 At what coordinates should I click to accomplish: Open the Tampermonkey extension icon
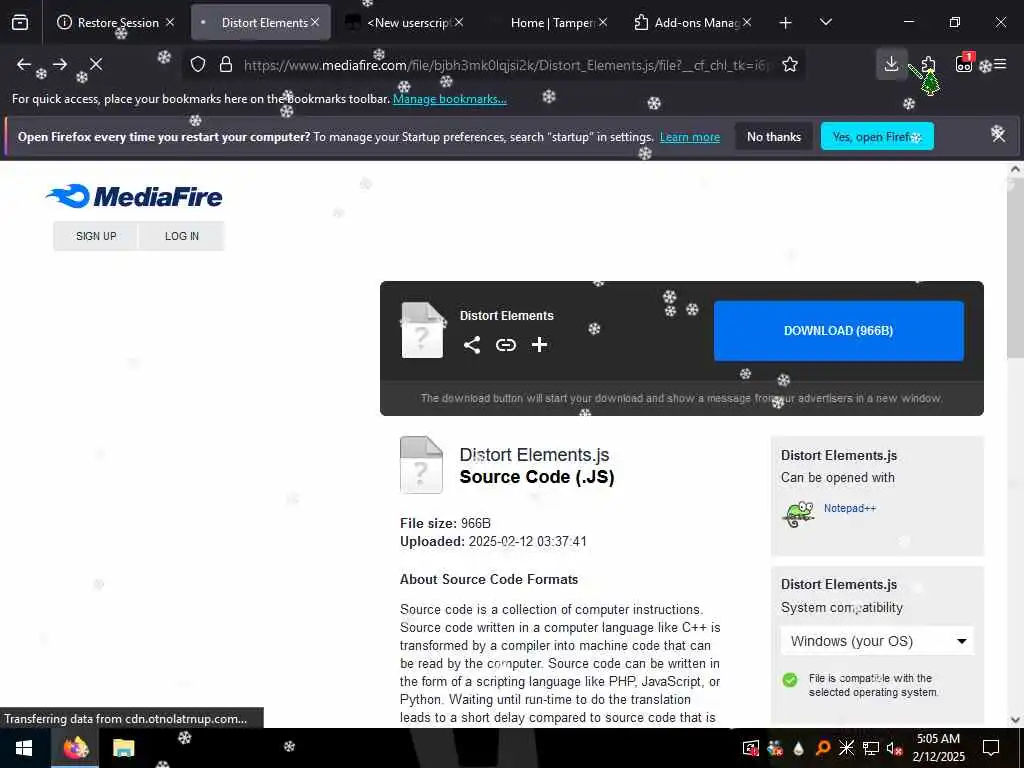[x=964, y=63]
